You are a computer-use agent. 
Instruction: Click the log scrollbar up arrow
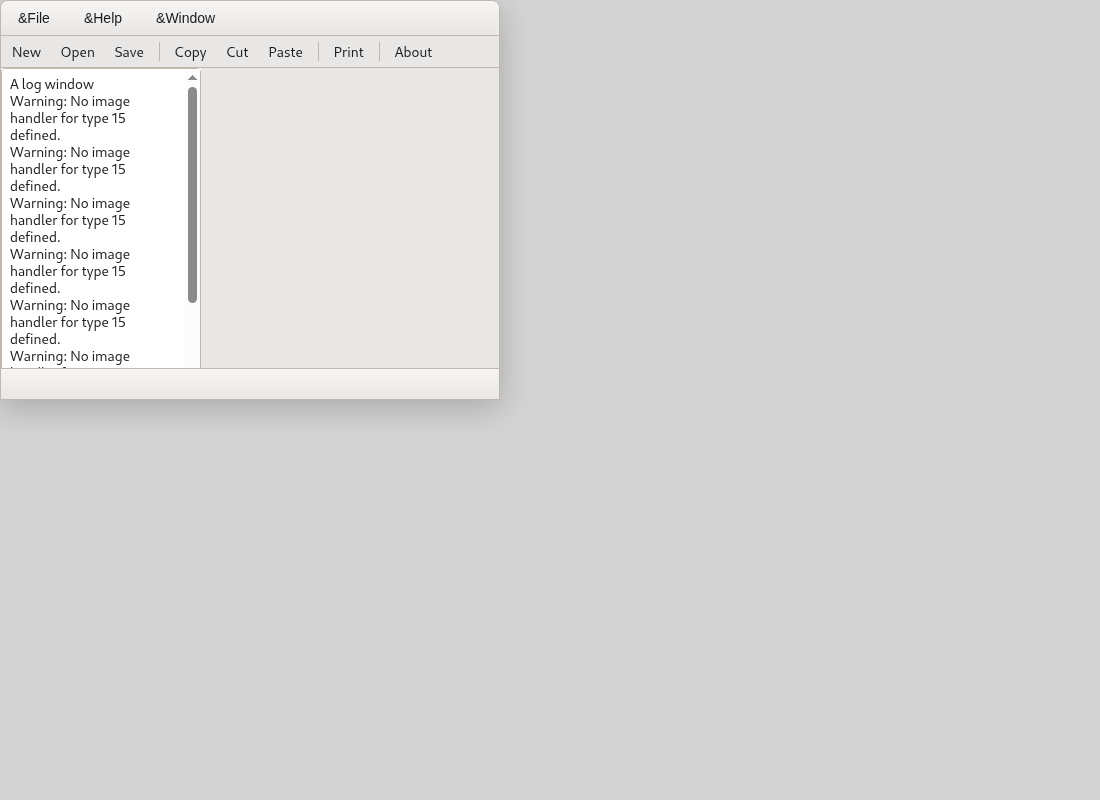192,78
